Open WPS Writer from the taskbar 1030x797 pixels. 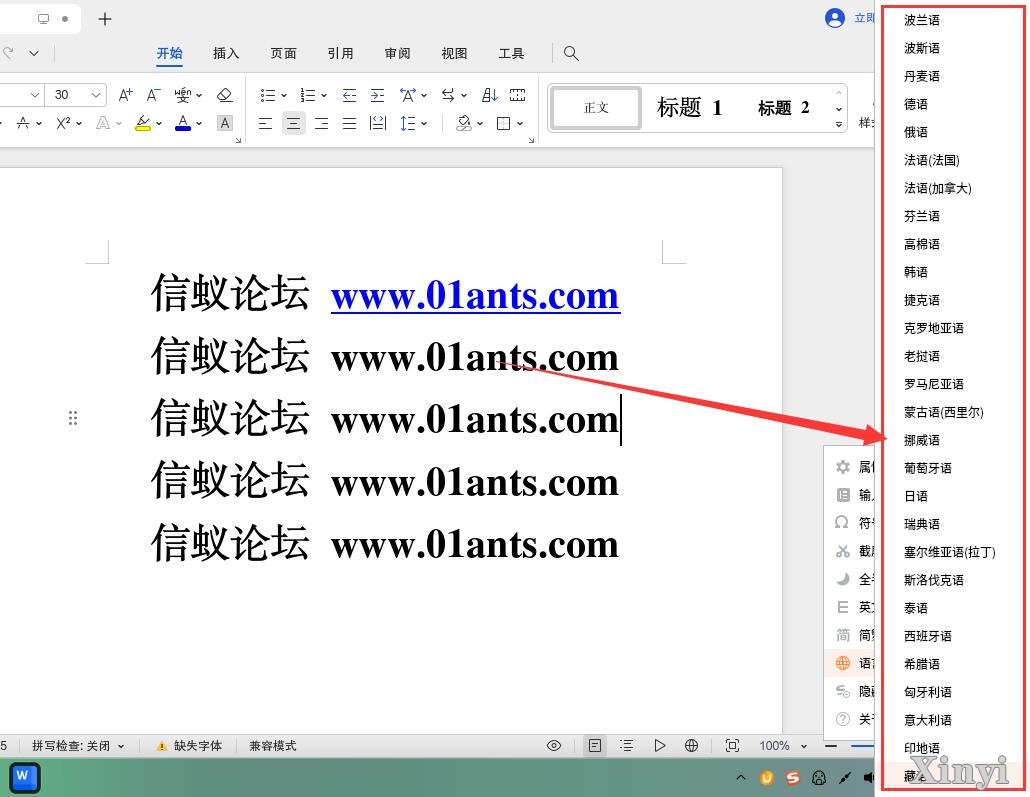24,778
